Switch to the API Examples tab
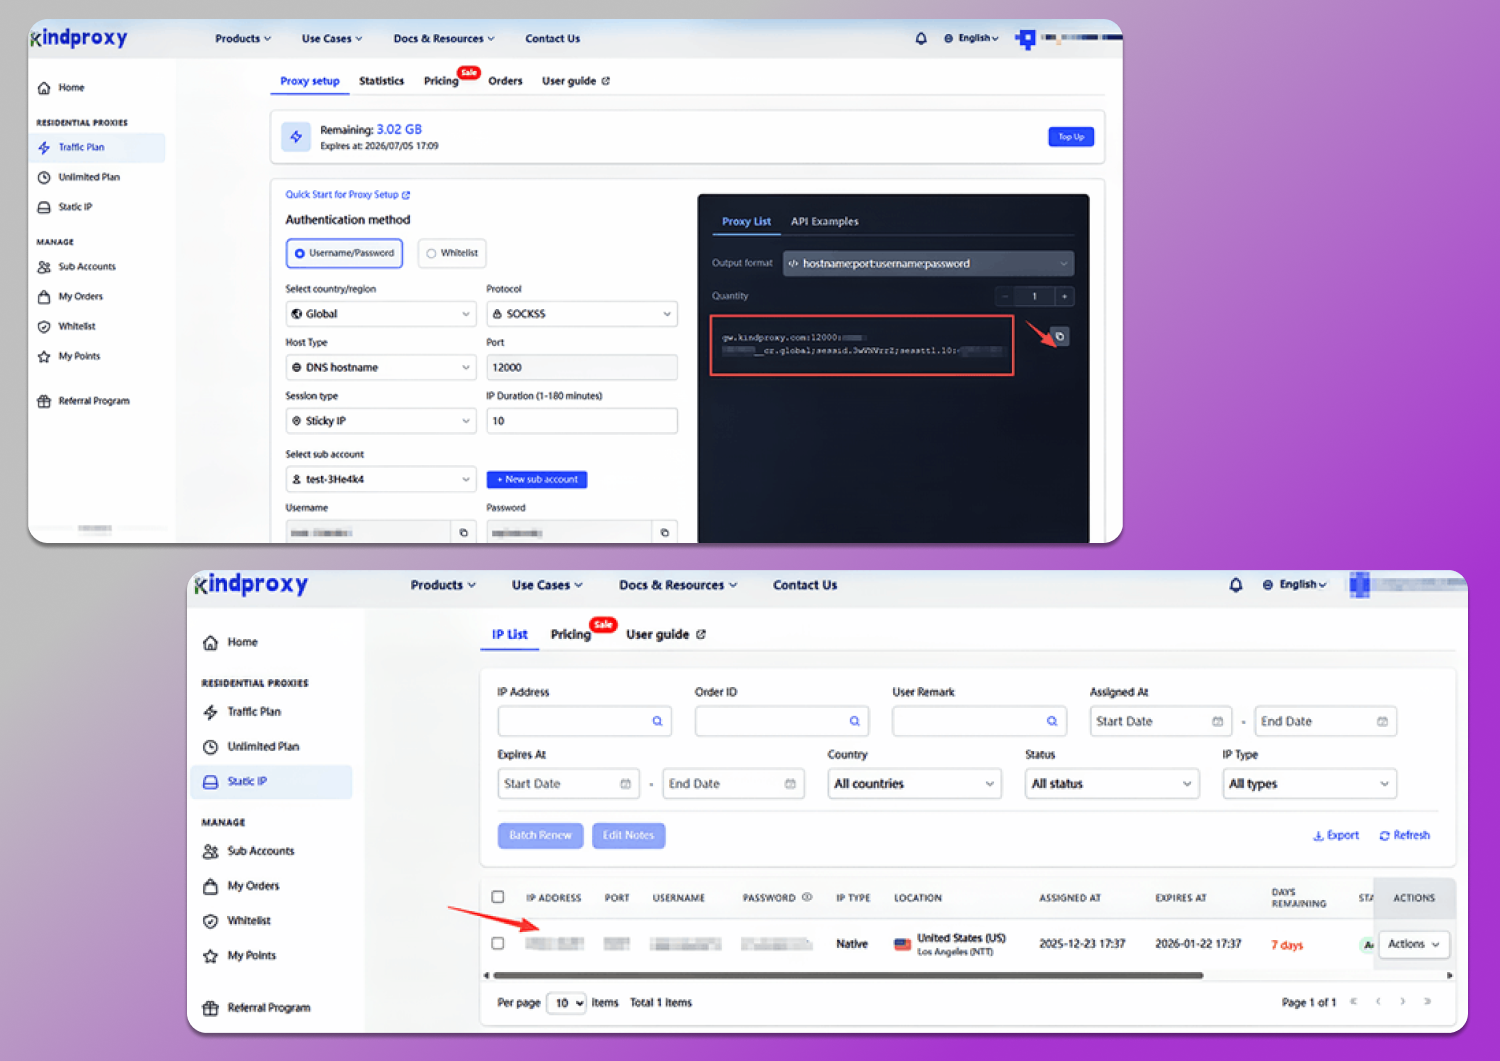This screenshot has width=1500, height=1061. [824, 222]
